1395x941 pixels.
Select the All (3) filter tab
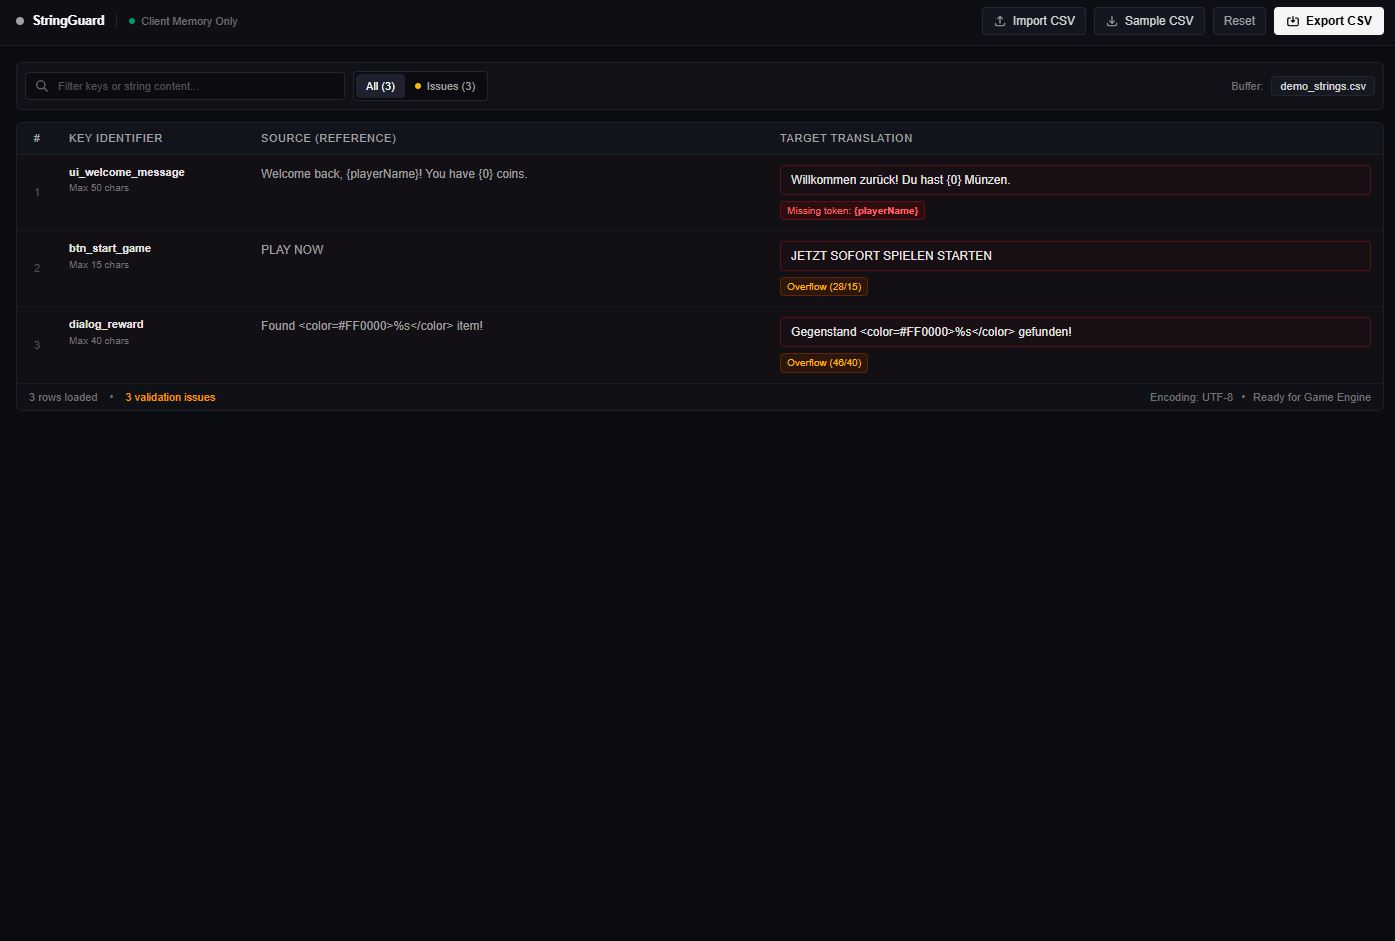[380, 86]
